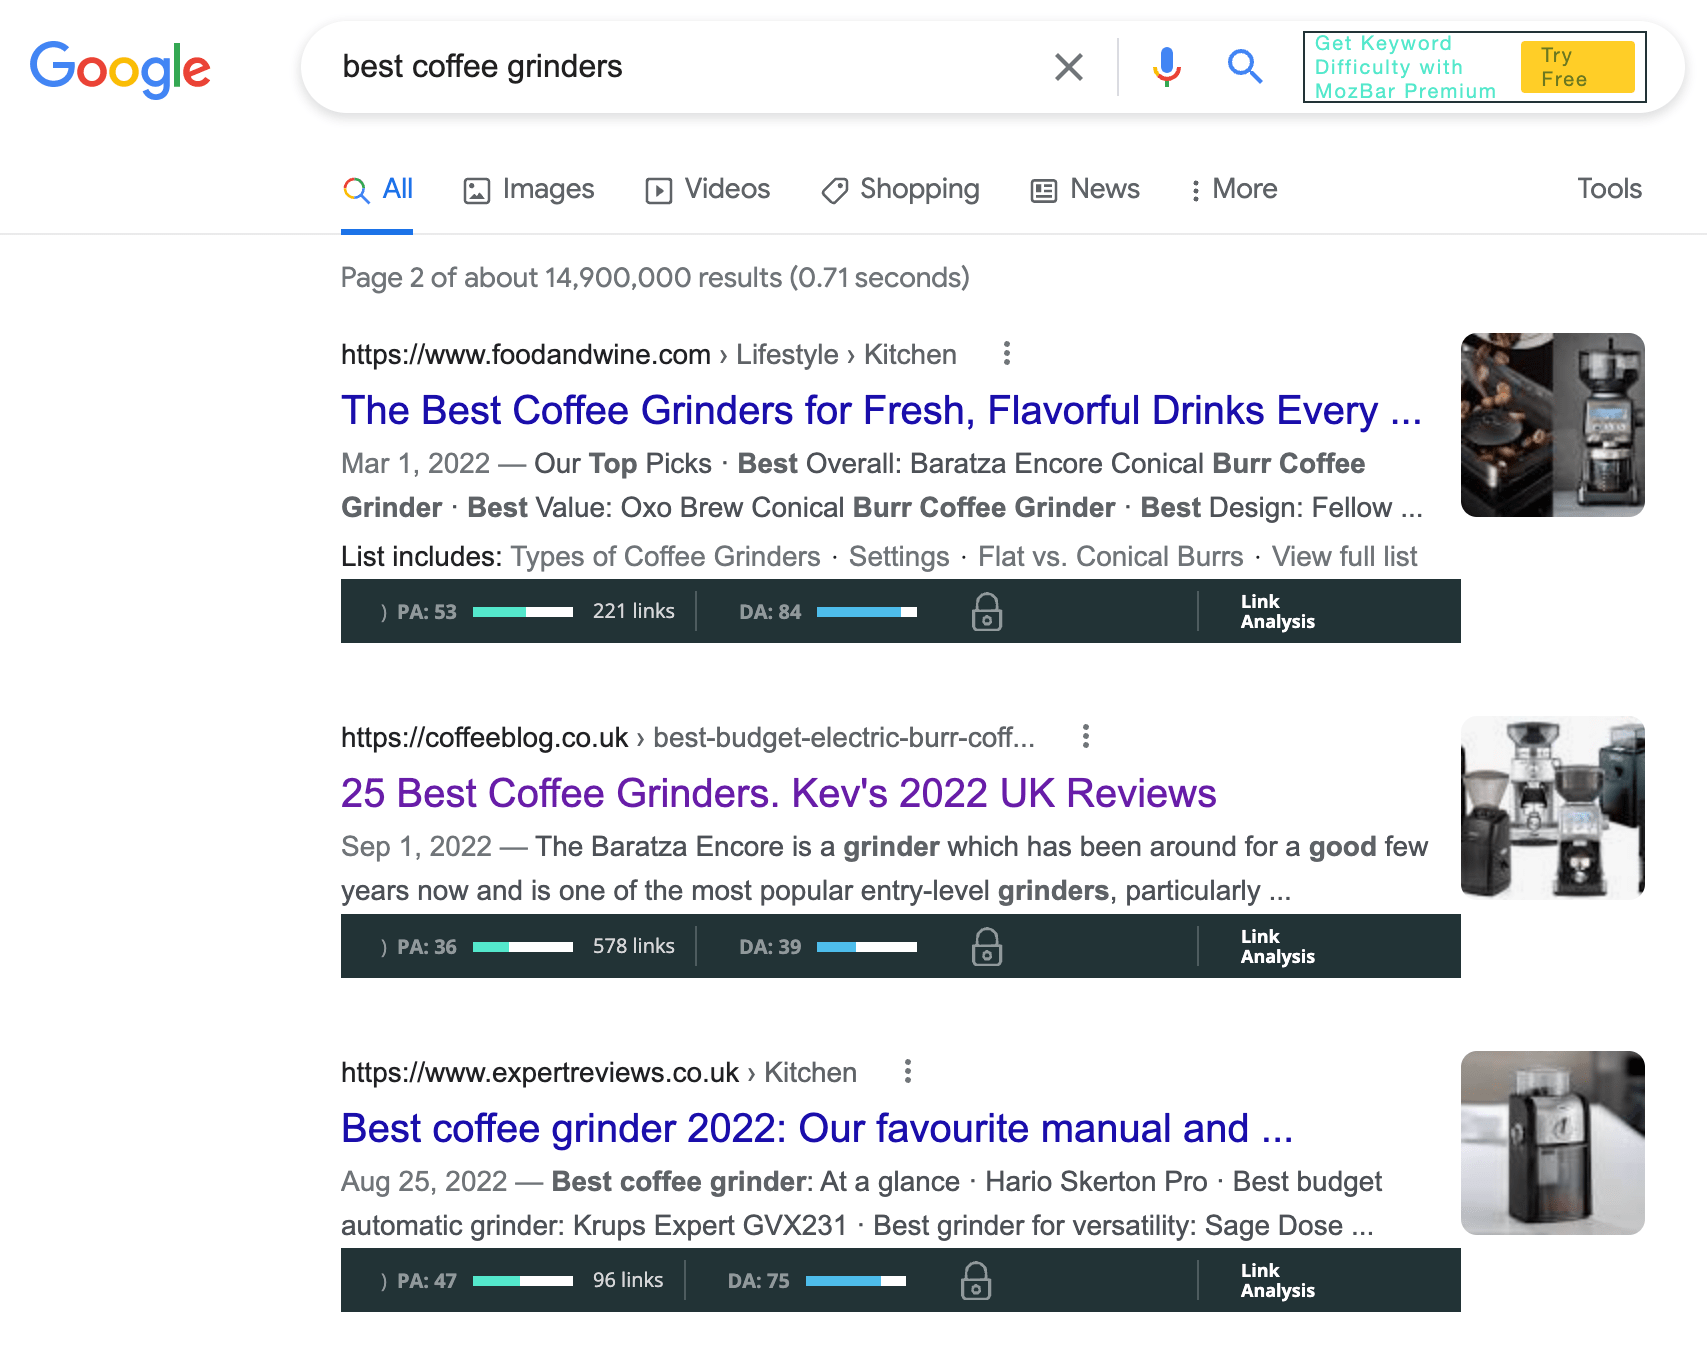Open Best coffee grinder 2022 result
The height and width of the screenshot is (1346, 1707).
817,1128
